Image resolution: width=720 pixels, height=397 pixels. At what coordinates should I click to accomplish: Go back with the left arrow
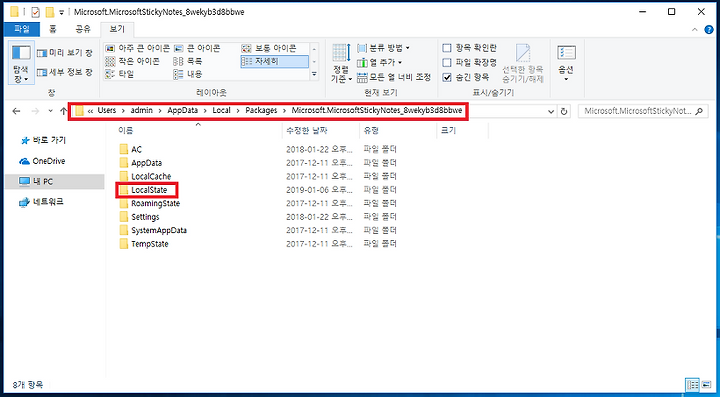(x=16, y=111)
